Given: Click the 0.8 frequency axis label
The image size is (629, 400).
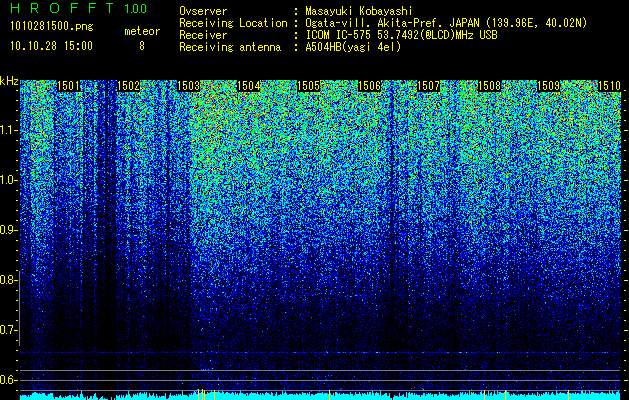Looking at the screenshot, I should [7, 280].
